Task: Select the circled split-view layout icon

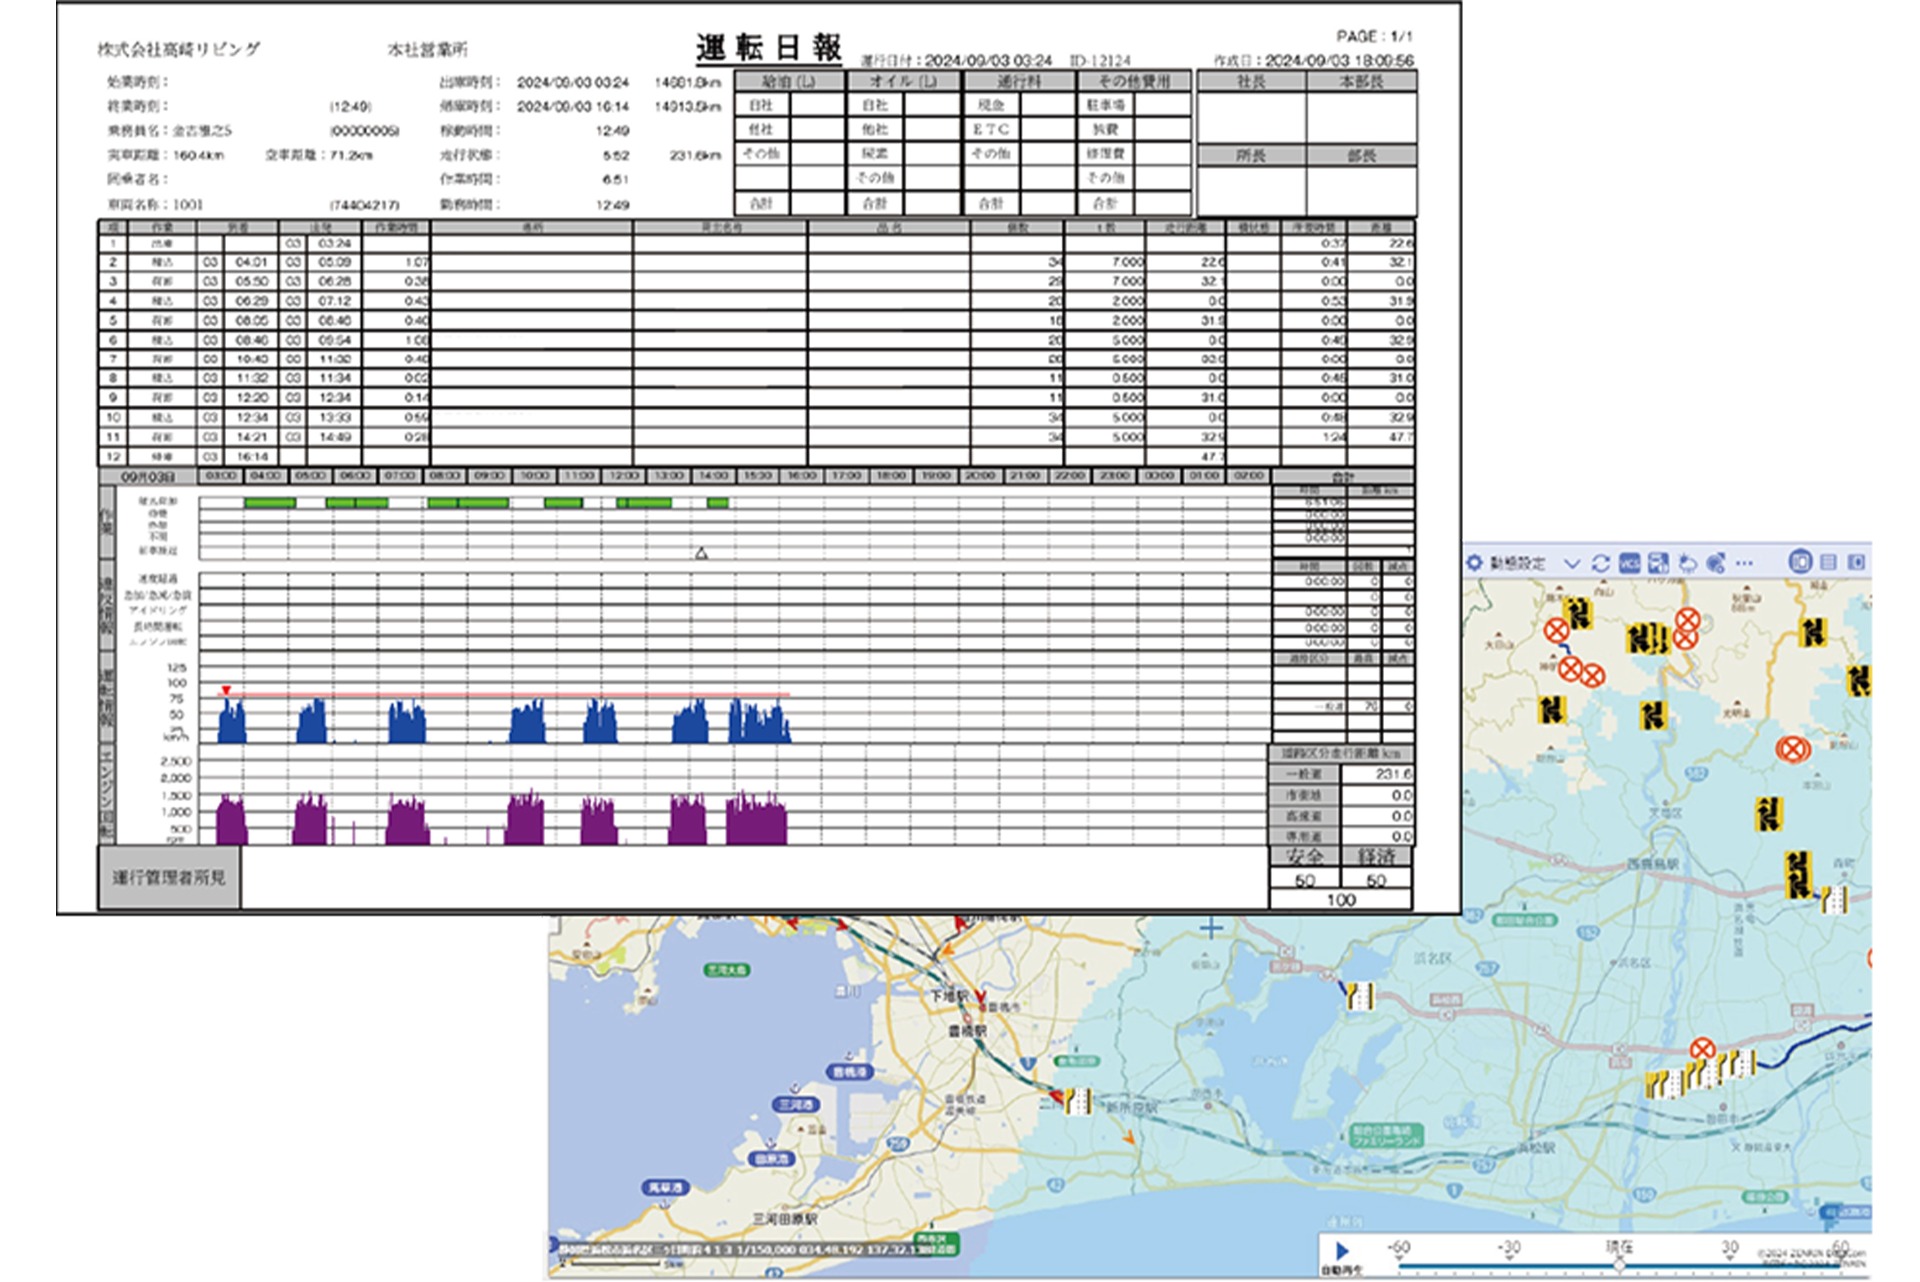Action: pos(1800,562)
